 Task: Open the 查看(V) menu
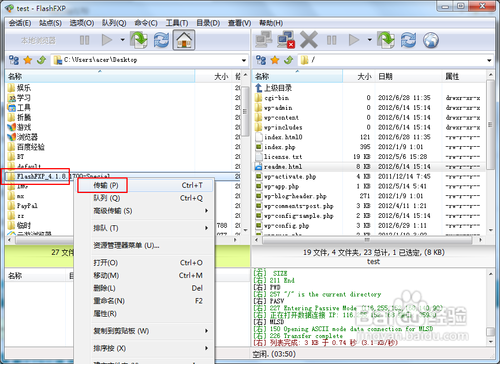[x=239, y=23]
